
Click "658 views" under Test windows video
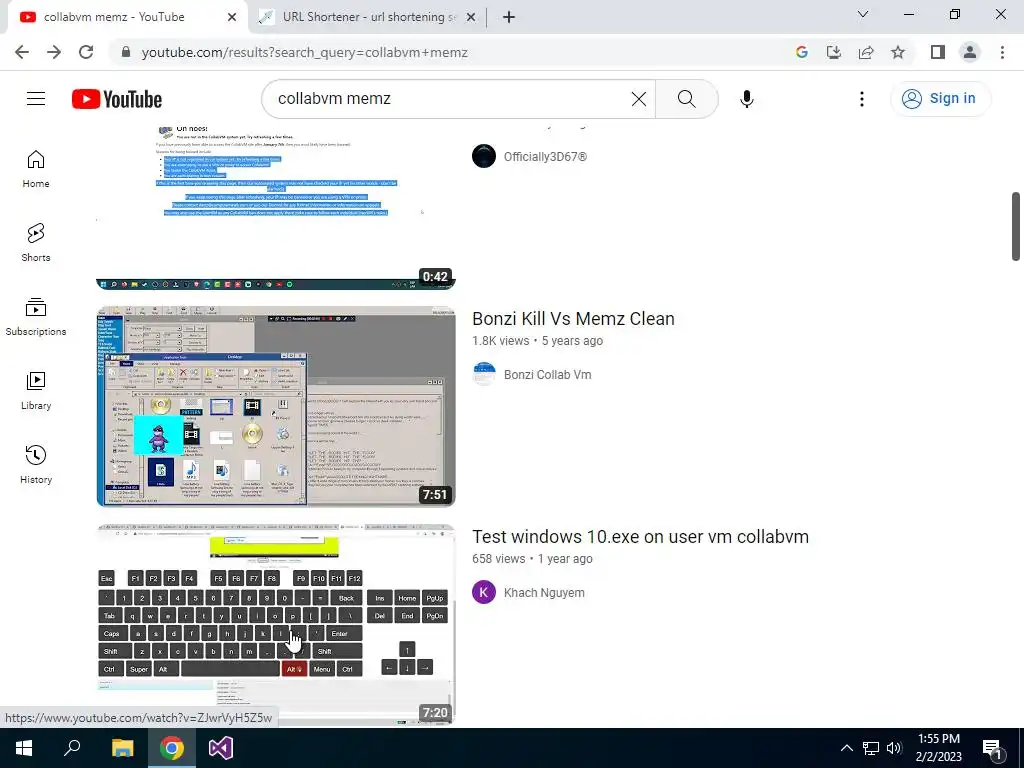498,559
